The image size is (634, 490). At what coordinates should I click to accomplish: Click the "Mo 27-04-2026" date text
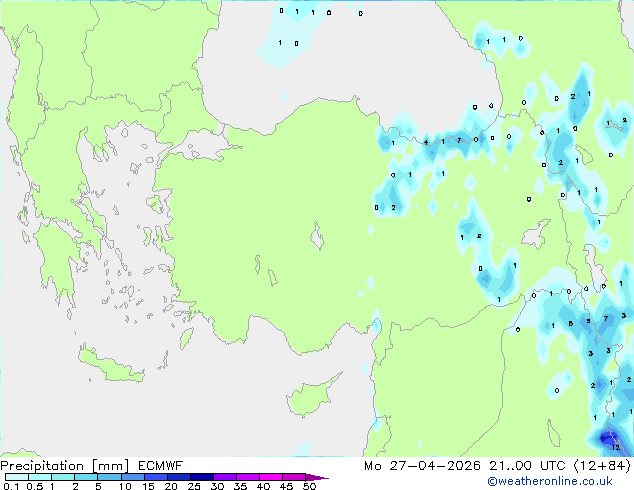tap(423, 466)
